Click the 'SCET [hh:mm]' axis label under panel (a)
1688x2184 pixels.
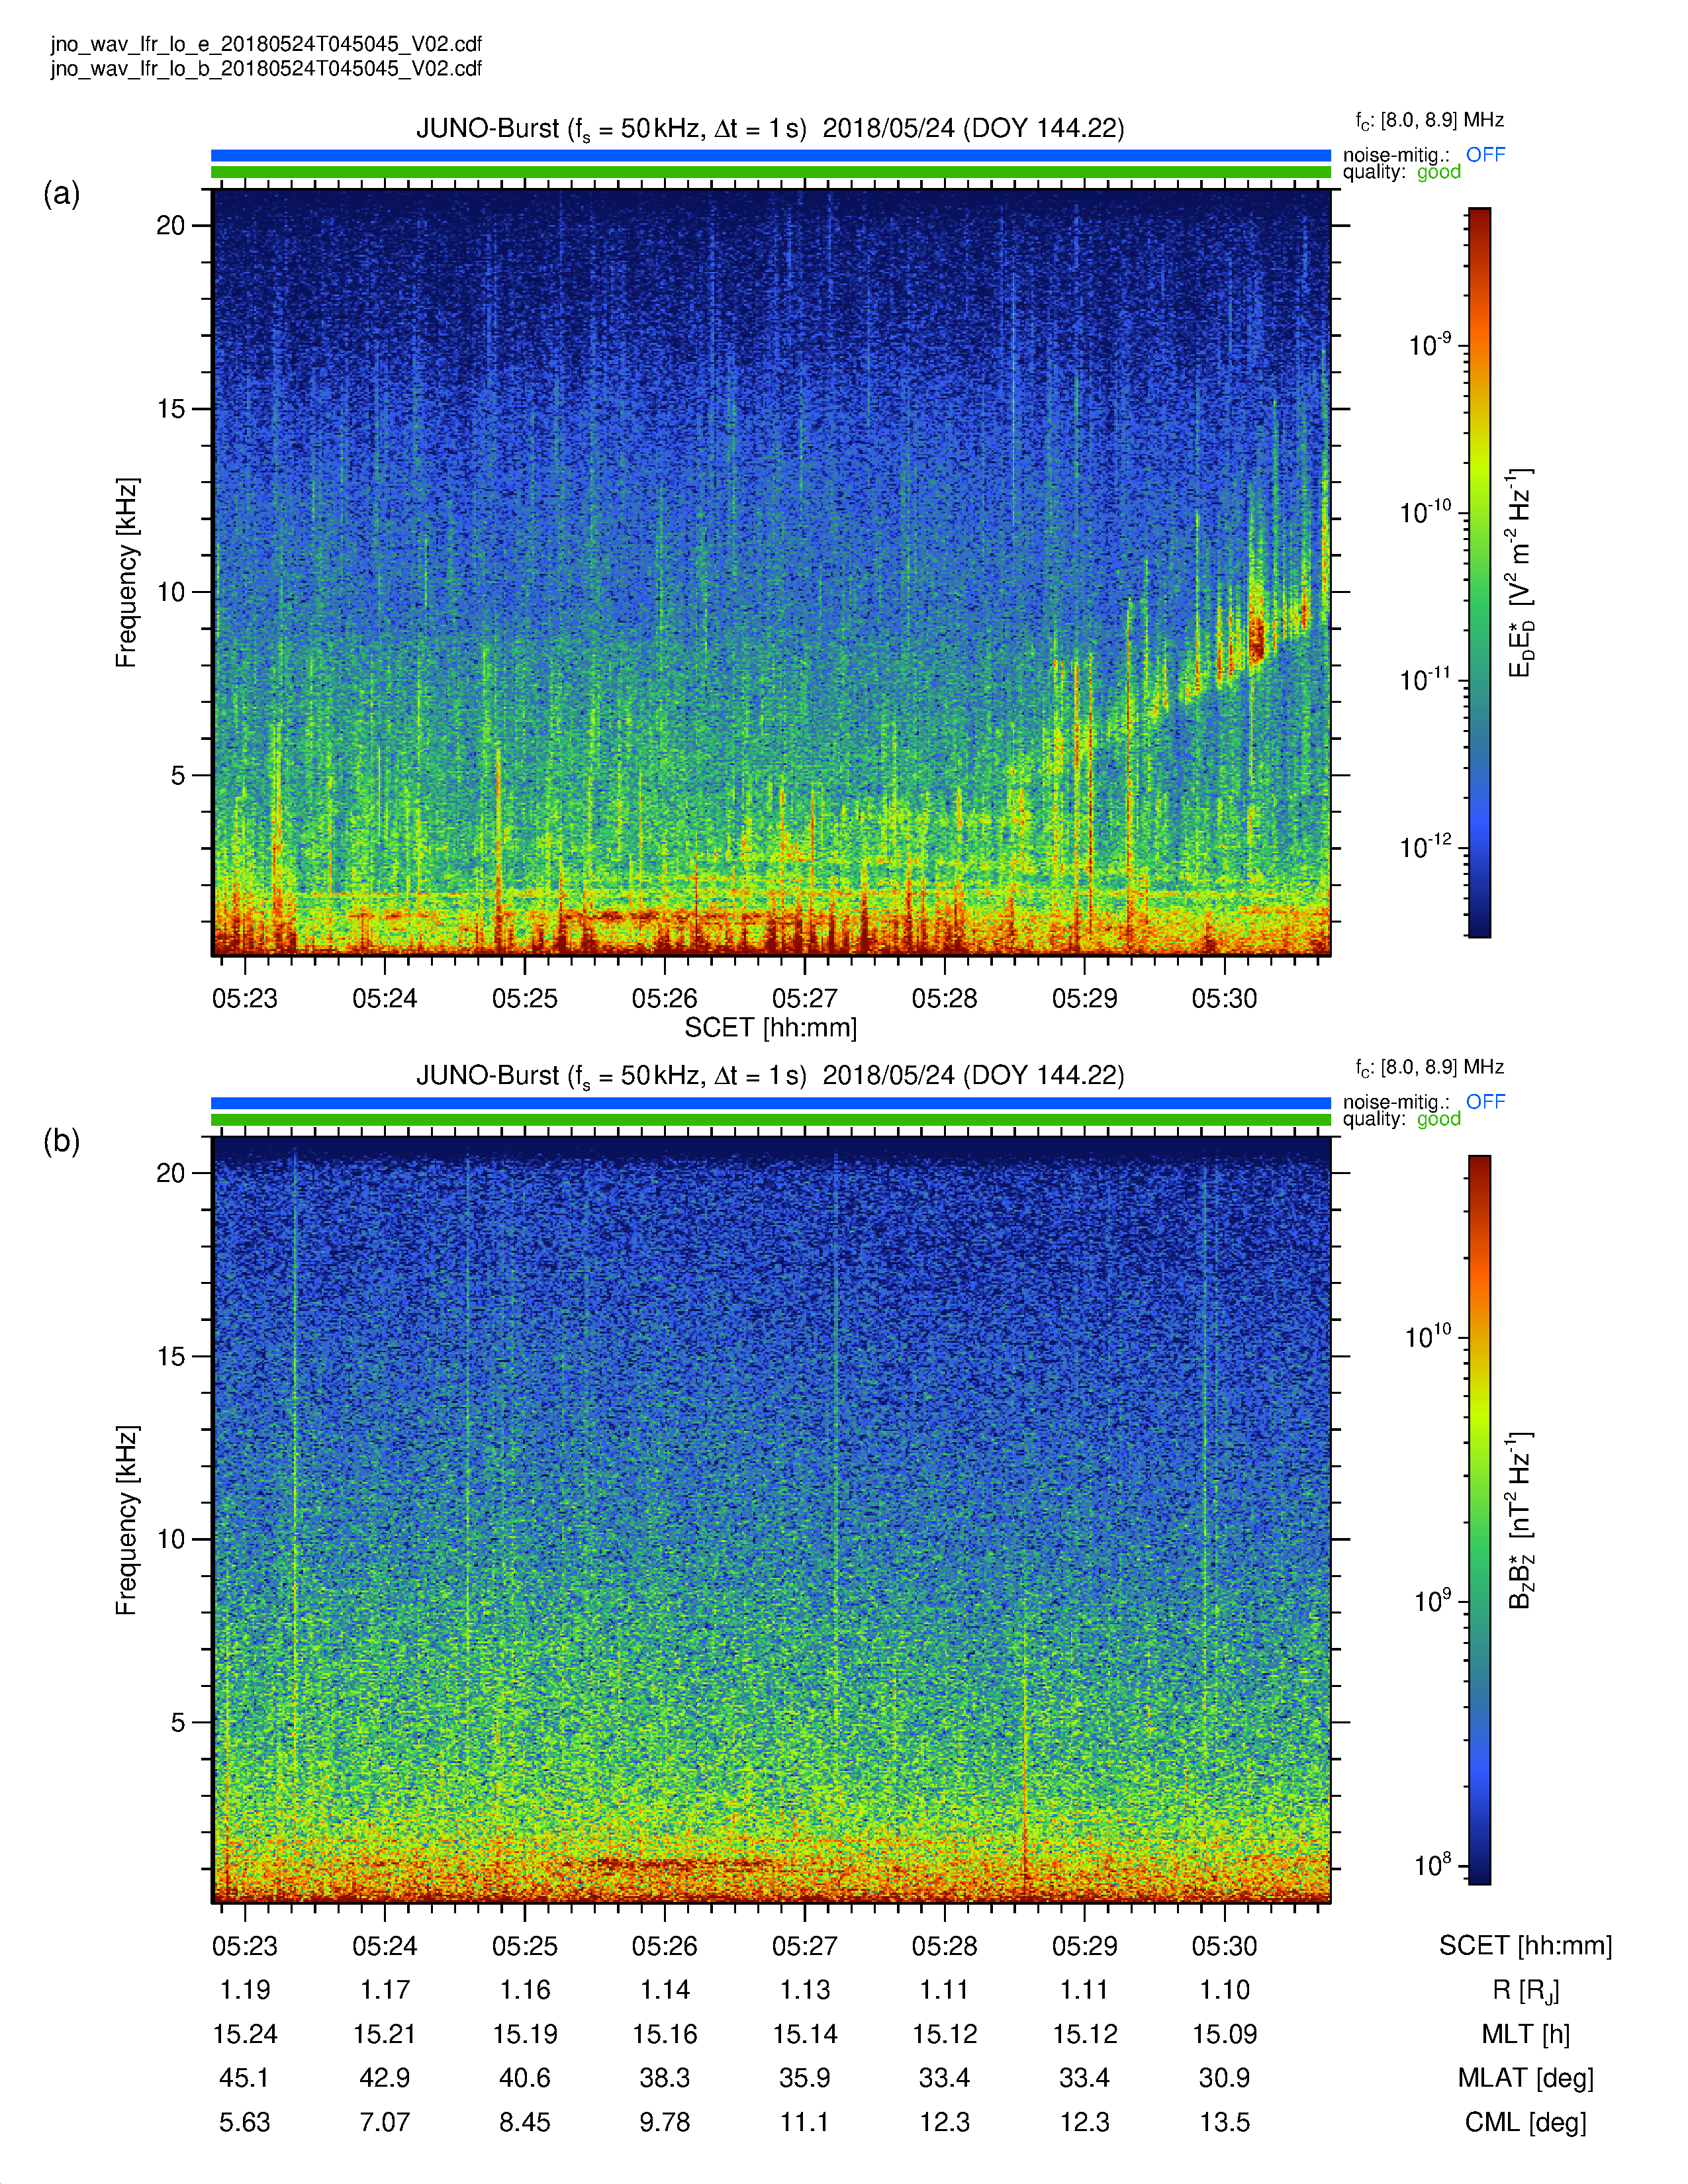[770, 1028]
